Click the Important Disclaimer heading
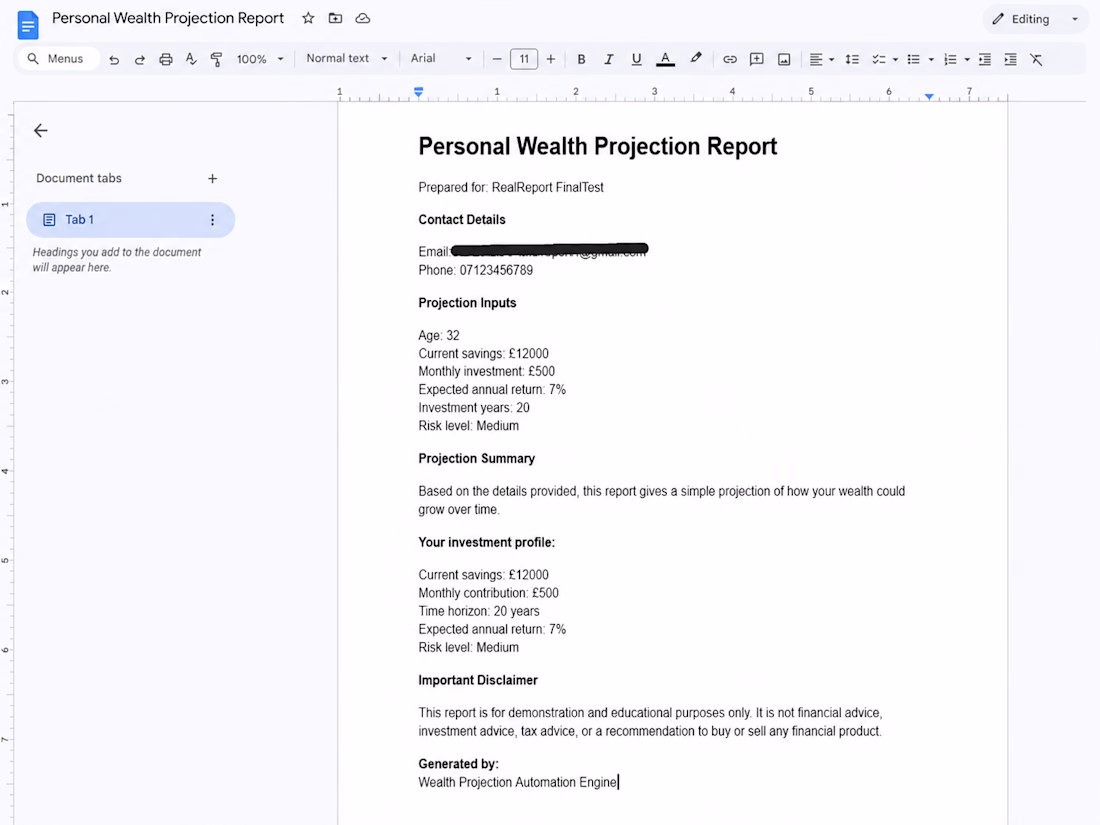This screenshot has width=1100, height=825. pyautogui.click(x=478, y=680)
